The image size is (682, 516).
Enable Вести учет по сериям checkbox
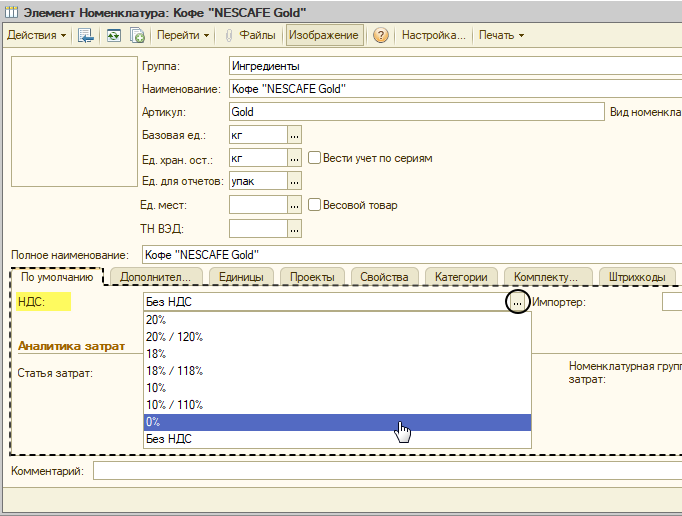point(314,157)
